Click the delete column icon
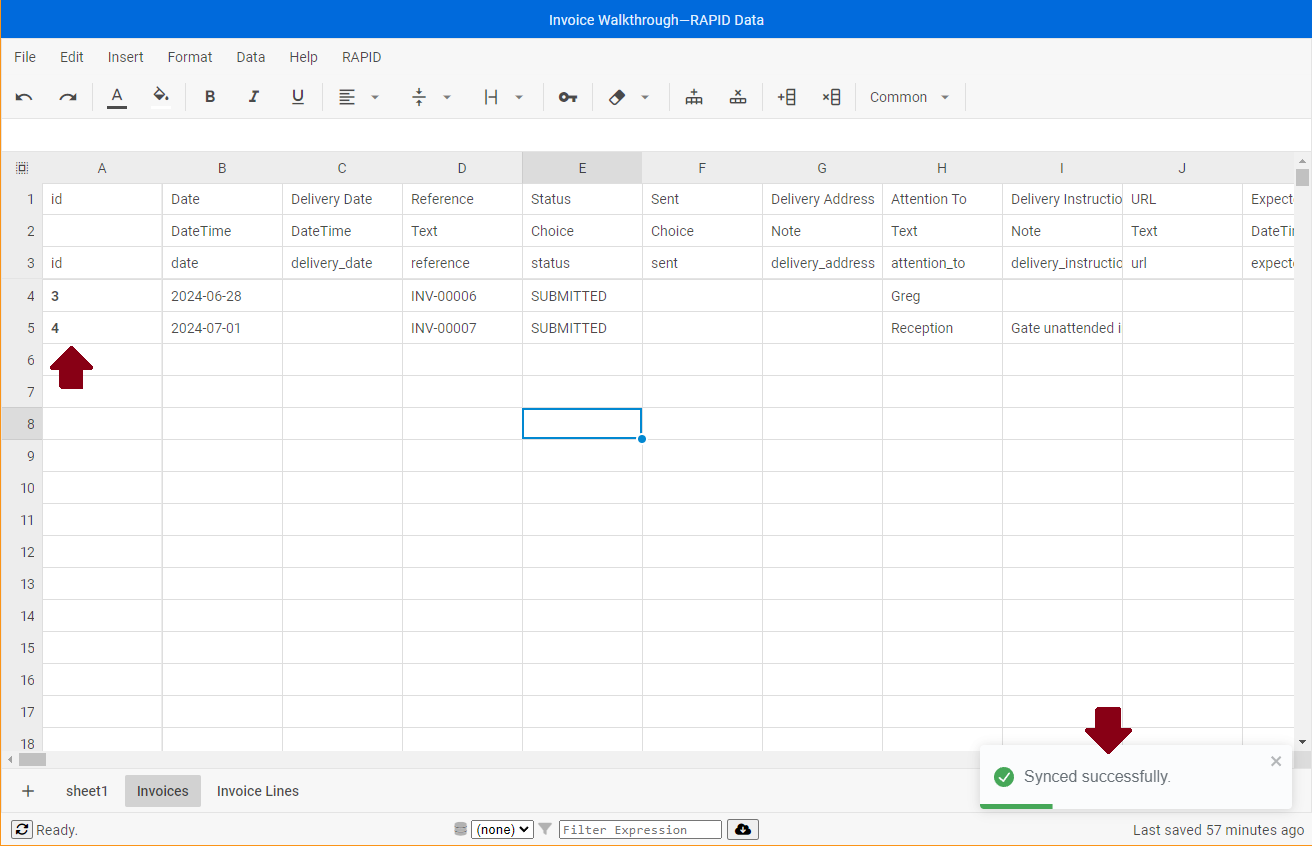The width and height of the screenshot is (1312, 846). pos(831,97)
